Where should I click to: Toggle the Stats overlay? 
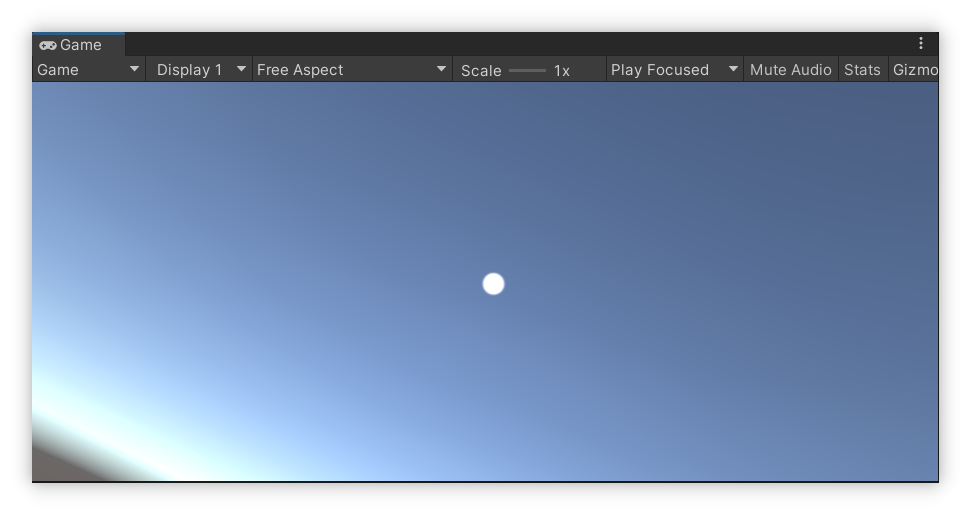[x=862, y=70]
